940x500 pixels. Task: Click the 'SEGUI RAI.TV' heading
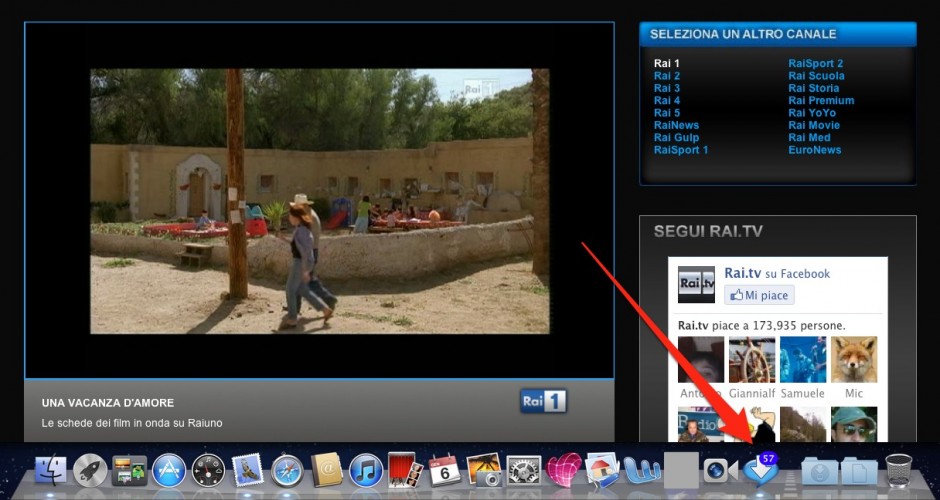pos(708,231)
